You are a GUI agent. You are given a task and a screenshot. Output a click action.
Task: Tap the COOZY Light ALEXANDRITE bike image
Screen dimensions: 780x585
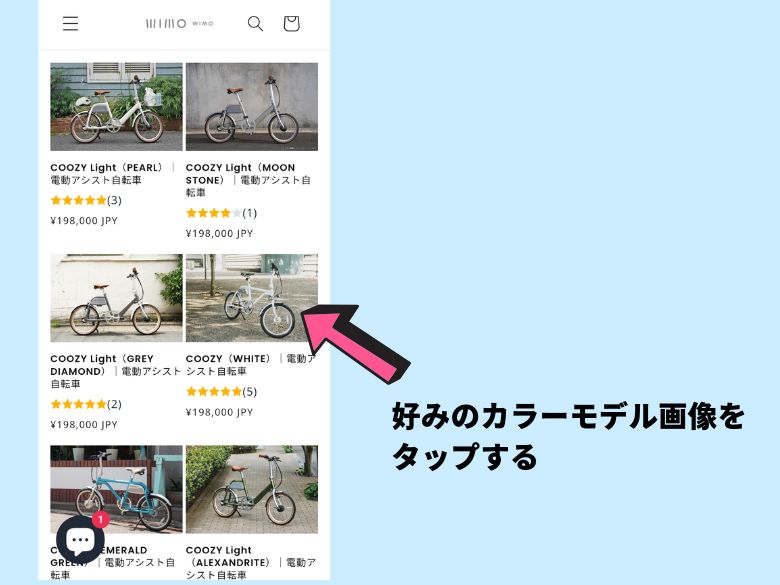[252, 489]
